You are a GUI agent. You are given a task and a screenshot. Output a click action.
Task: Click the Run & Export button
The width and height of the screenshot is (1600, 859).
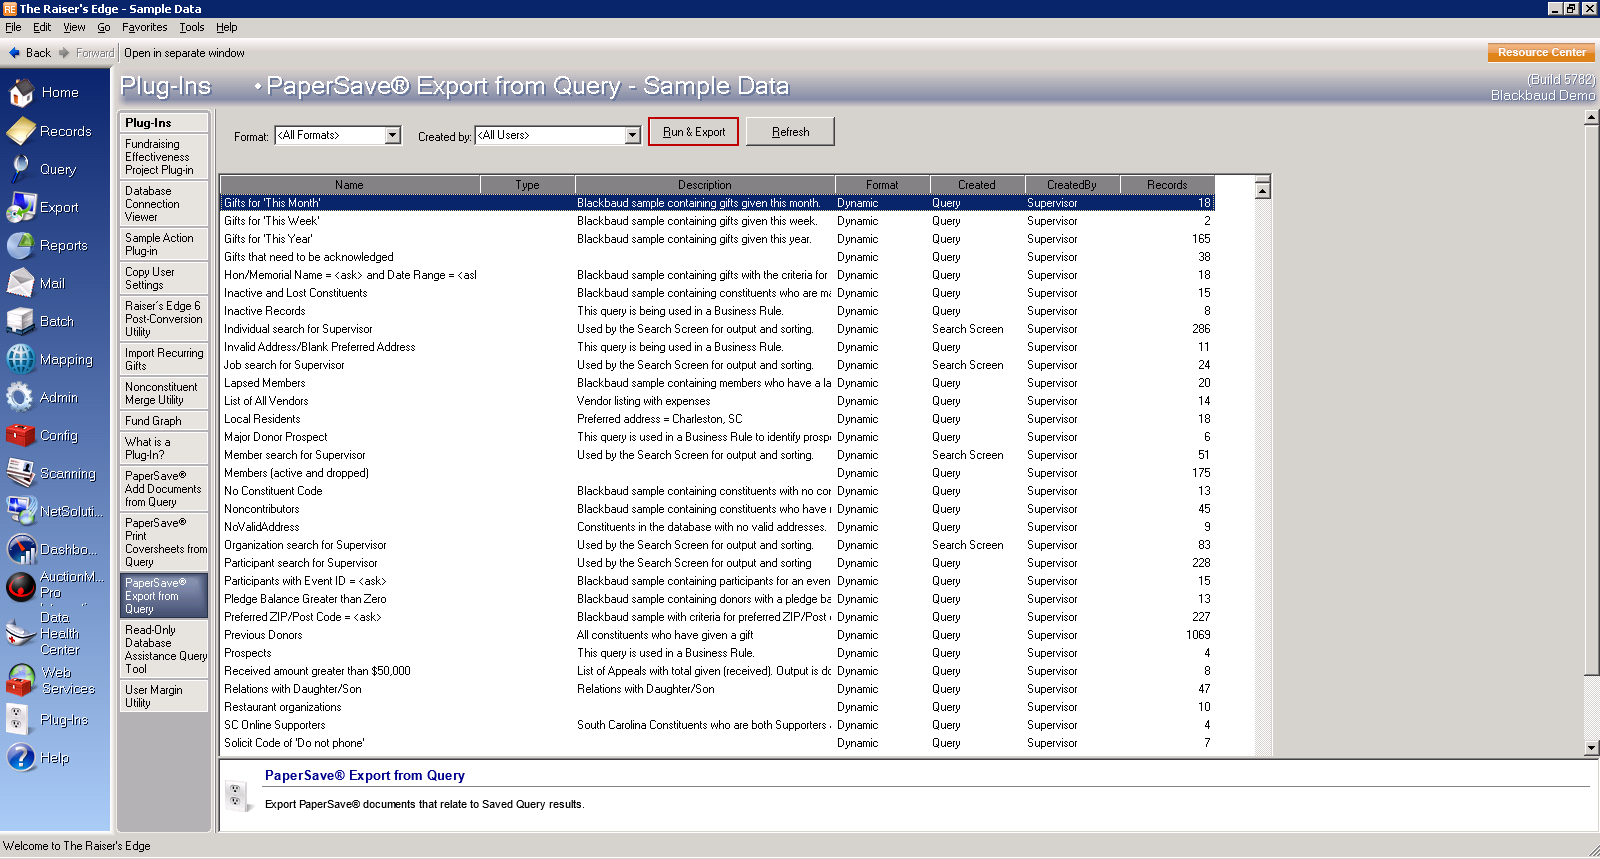click(693, 132)
